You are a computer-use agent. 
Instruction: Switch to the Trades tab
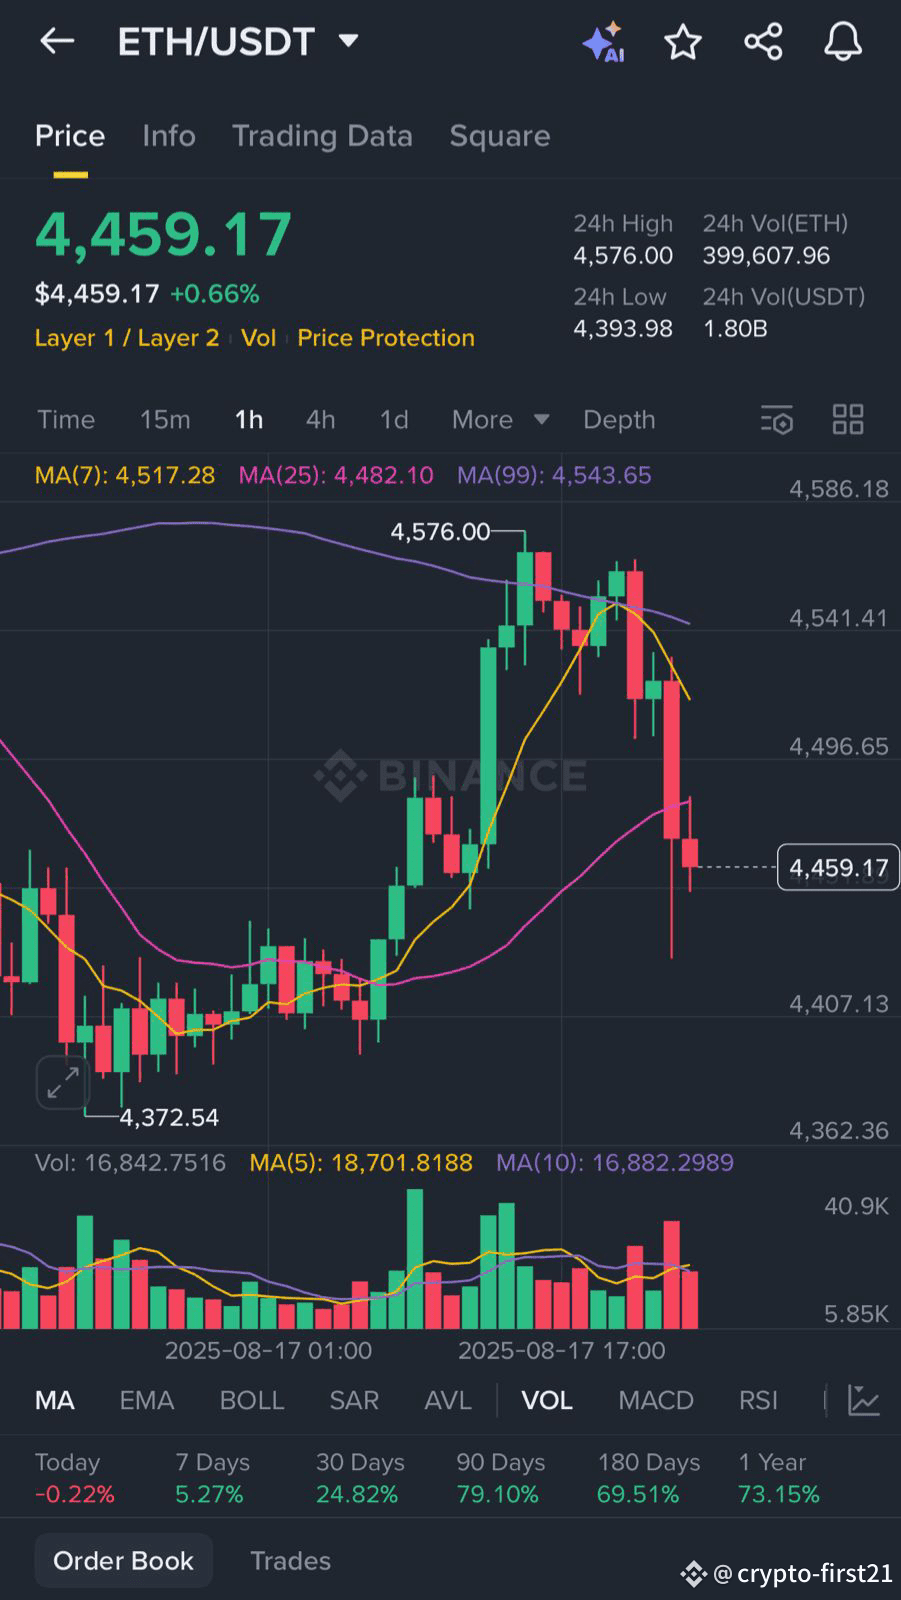click(290, 1561)
